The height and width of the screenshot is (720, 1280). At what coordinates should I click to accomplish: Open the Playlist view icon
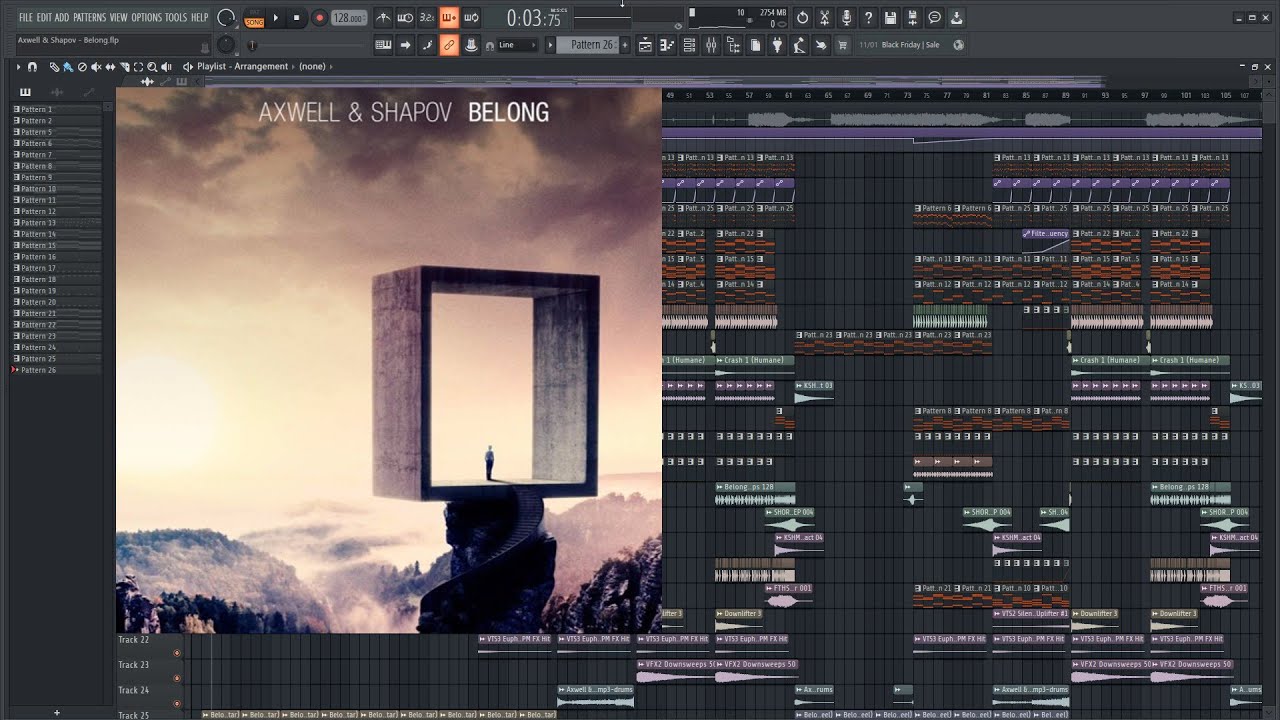(x=645, y=45)
